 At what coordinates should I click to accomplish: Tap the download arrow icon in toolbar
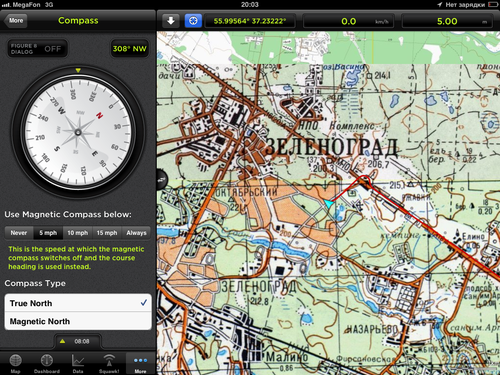pos(171,21)
